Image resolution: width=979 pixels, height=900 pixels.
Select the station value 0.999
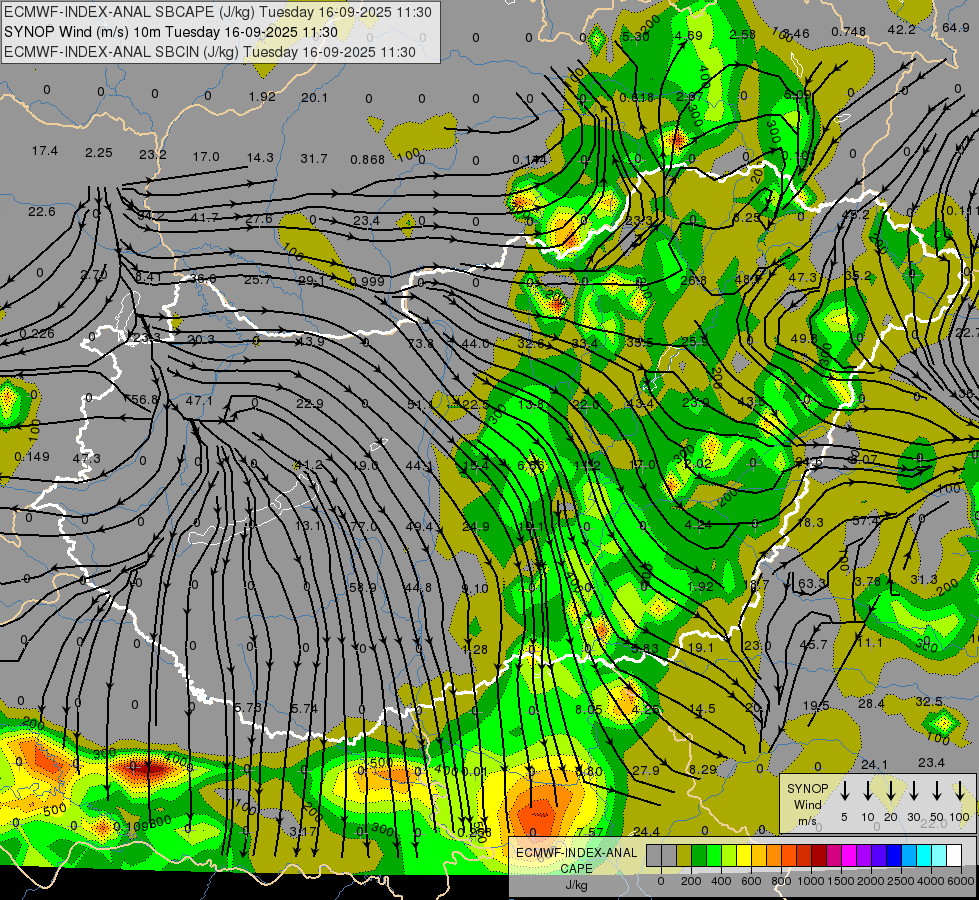367,282
